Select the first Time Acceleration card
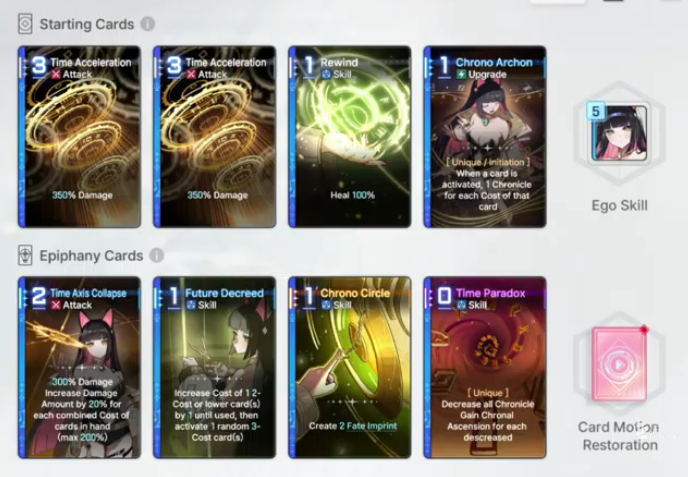688x477 pixels. (x=79, y=136)
